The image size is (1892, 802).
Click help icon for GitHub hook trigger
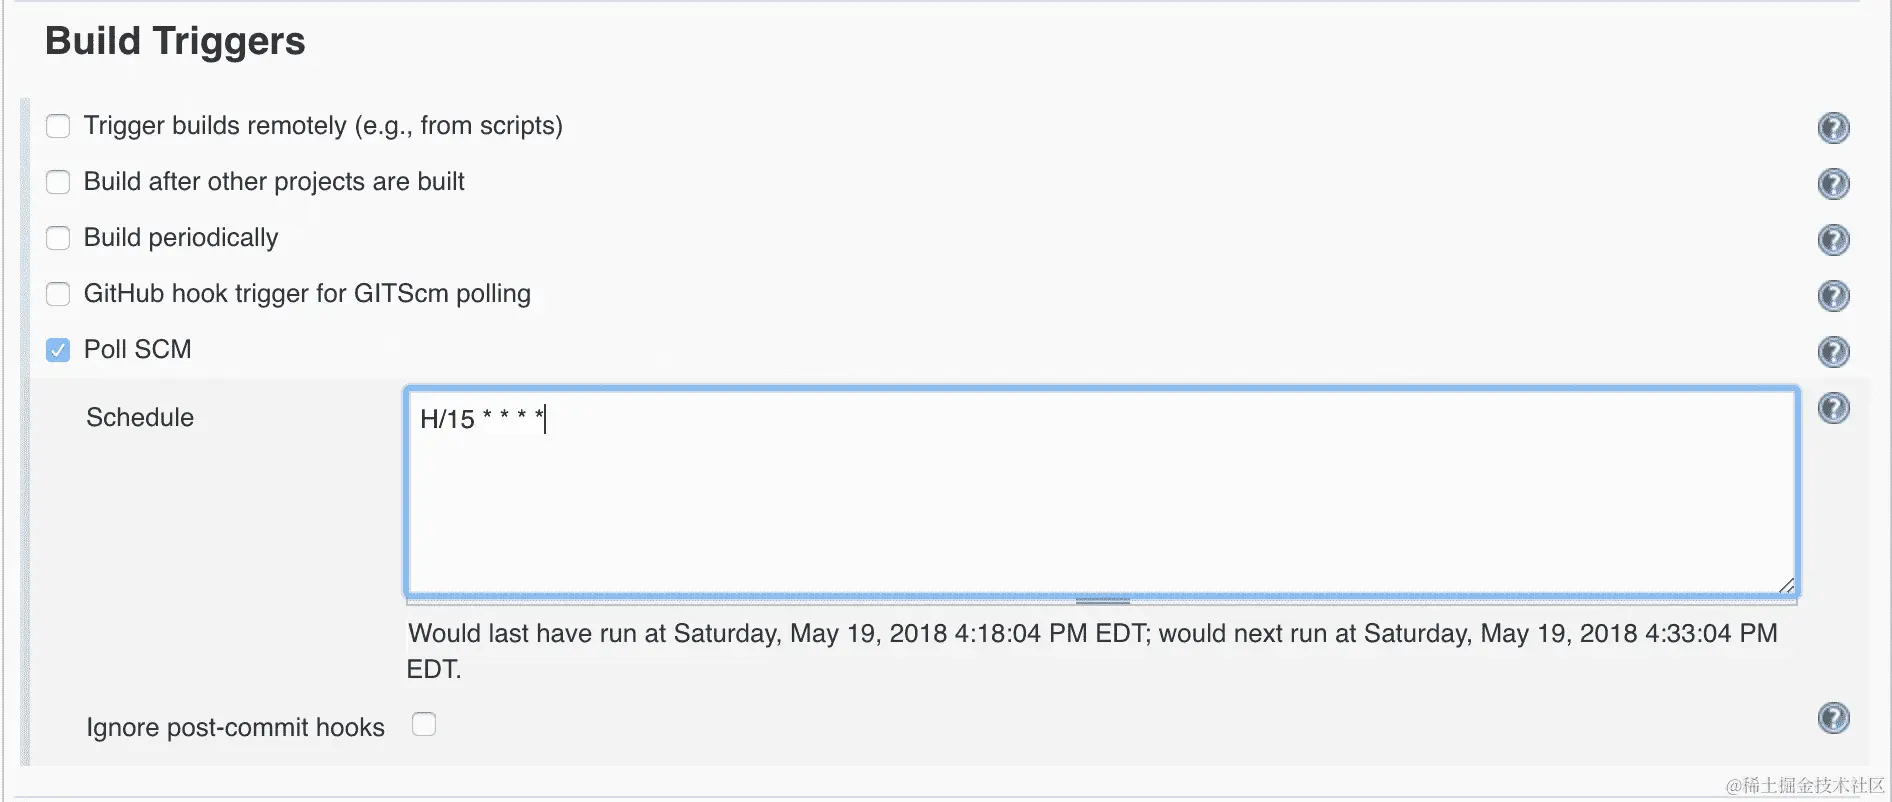[x=1833, y=296]
